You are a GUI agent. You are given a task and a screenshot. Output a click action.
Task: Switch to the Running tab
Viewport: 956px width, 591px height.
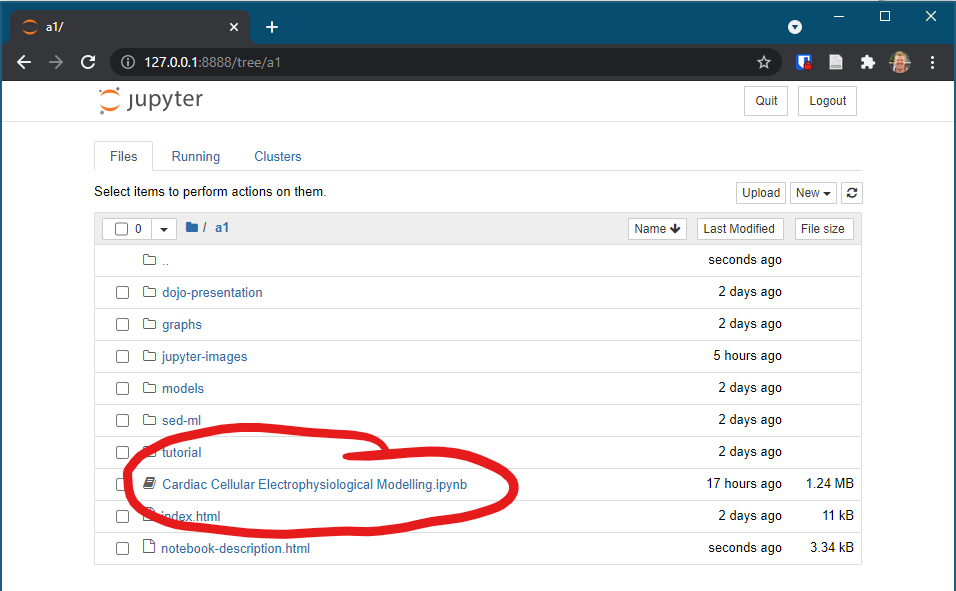[x=196, y=157]
